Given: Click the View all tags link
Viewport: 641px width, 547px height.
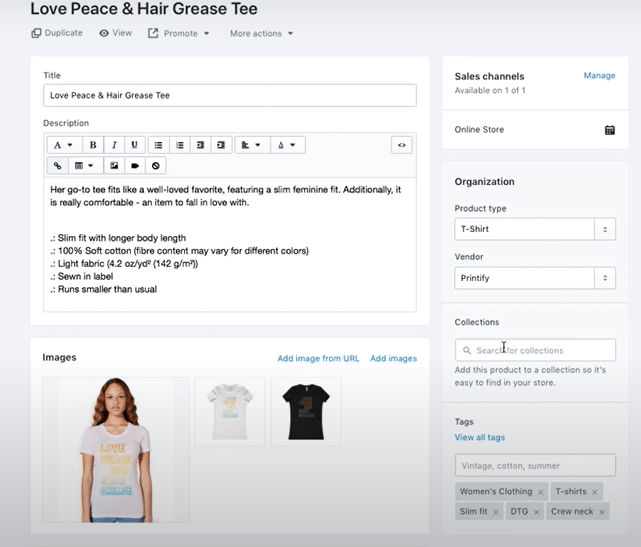Looking at the screenshot, I should click(480, 437).
